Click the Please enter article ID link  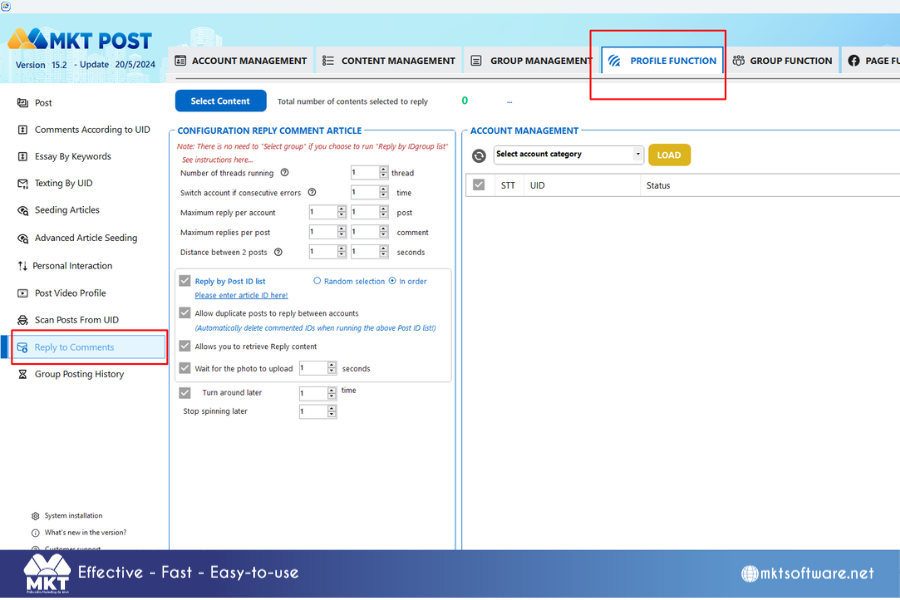[x=241, y=295]
